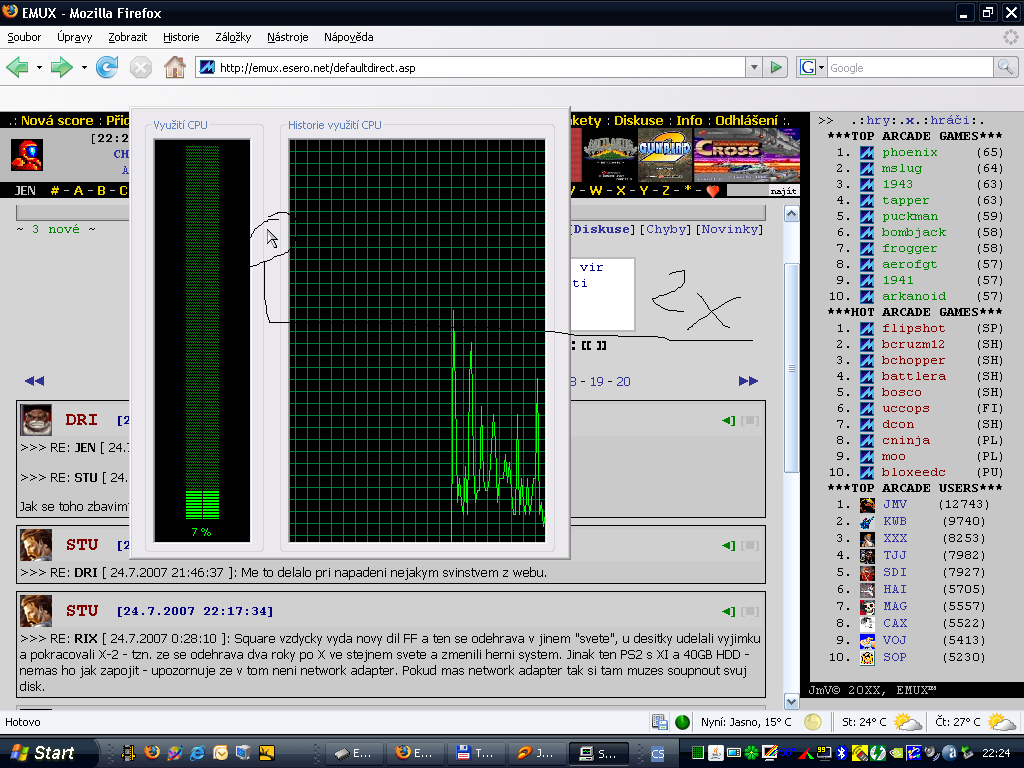Click the Bluetooth icon in the system tray
Viewport: 1024px width, 768px height.
pos(842,753)
